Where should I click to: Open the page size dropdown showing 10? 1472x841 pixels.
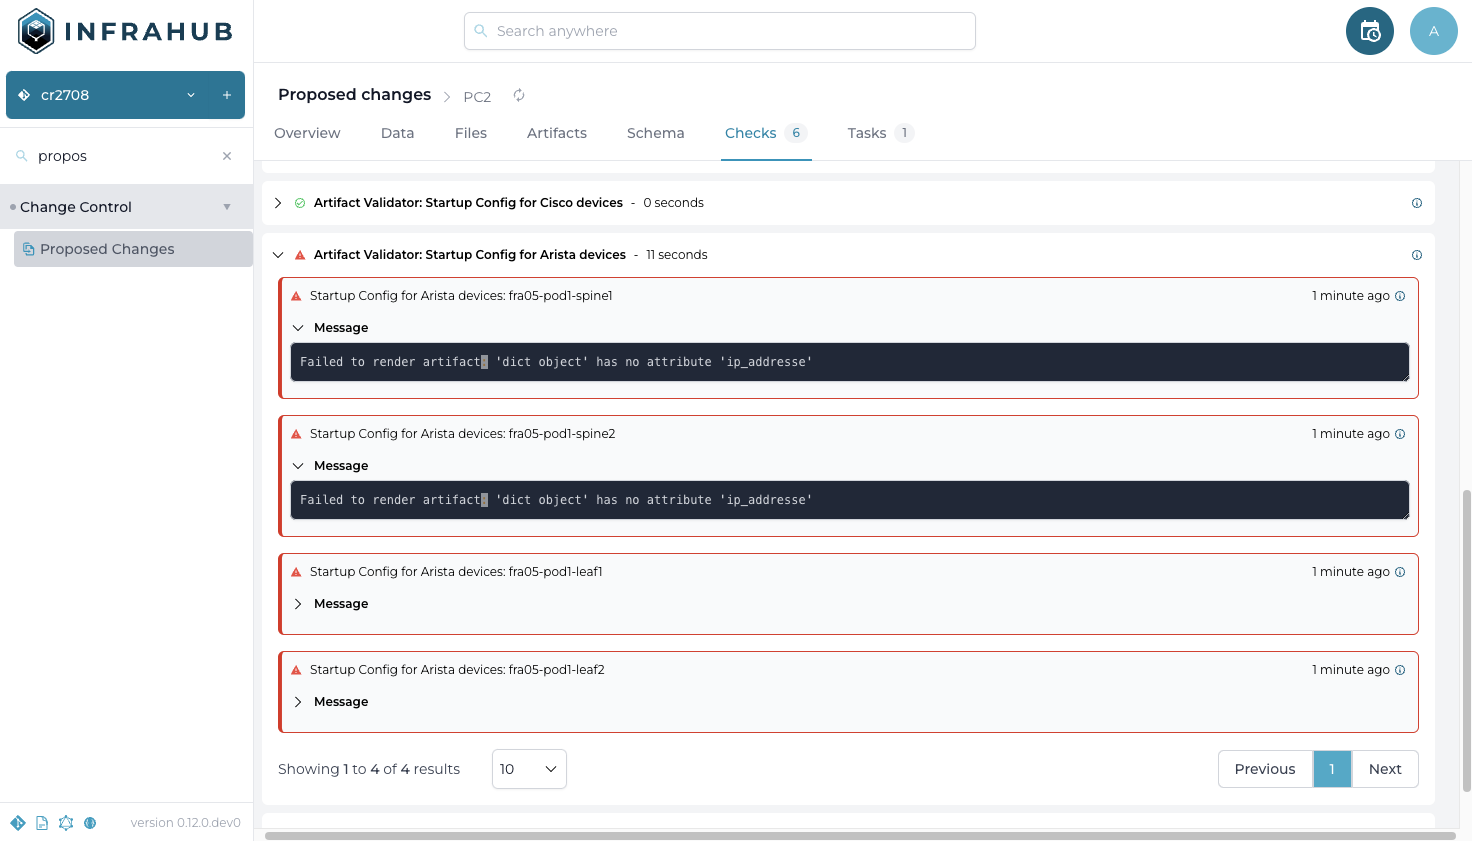tap(529, 769)
